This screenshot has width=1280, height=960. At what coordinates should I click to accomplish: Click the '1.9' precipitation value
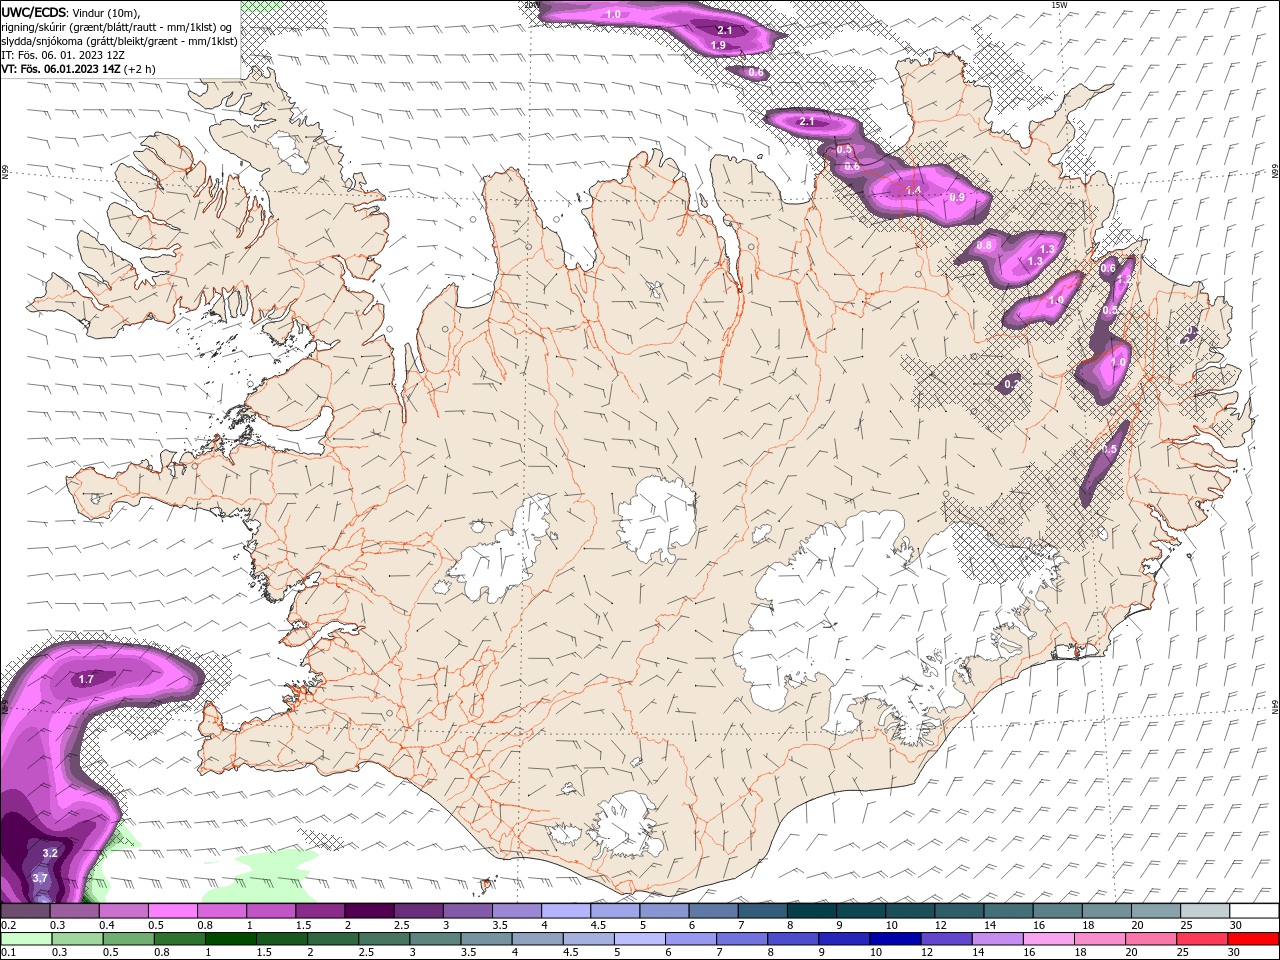[718, 46]
